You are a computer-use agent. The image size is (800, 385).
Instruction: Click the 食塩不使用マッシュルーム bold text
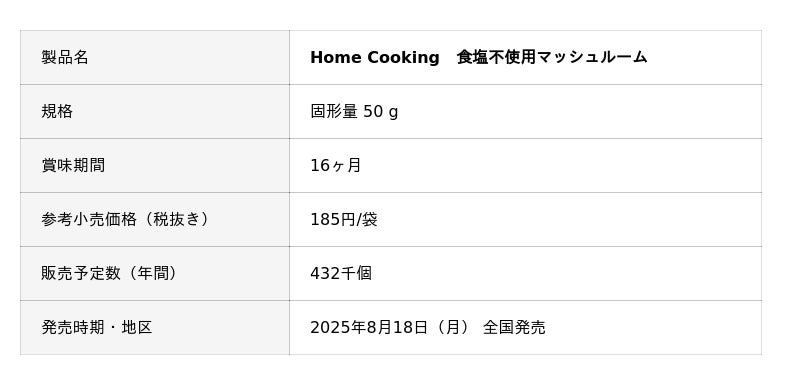[552, 57]
